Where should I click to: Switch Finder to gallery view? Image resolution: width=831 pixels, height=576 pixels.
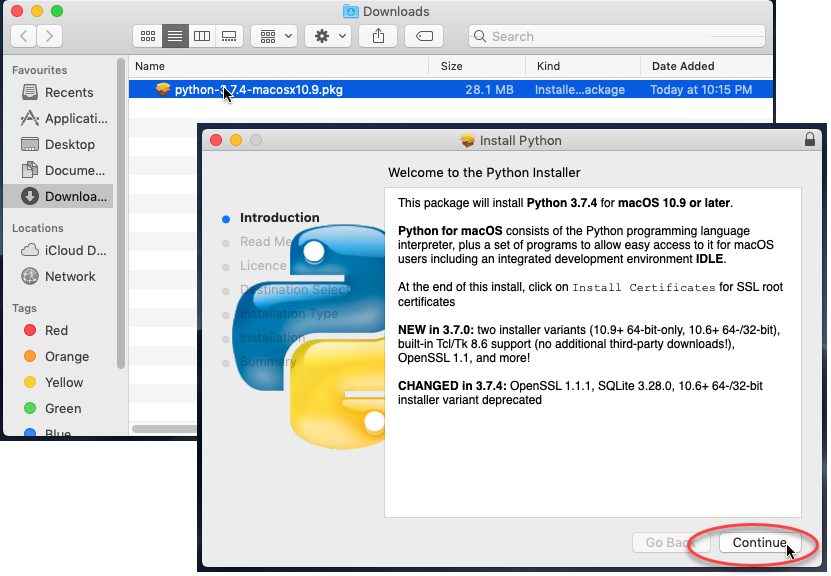[229, 36]
